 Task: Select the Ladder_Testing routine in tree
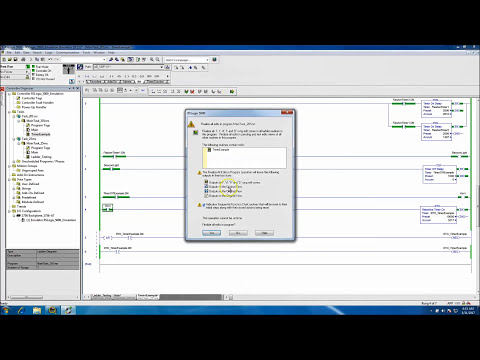[41, 157]
